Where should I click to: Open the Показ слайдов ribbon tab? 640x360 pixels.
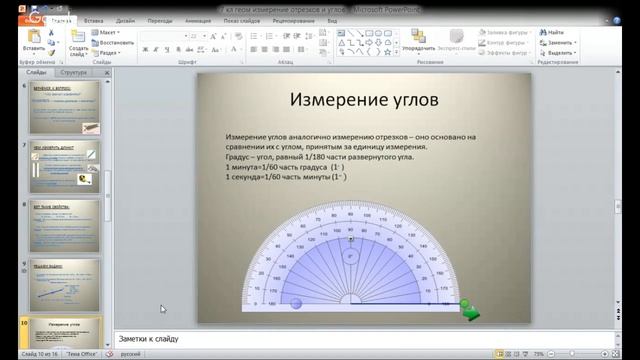tap(242, 21)
